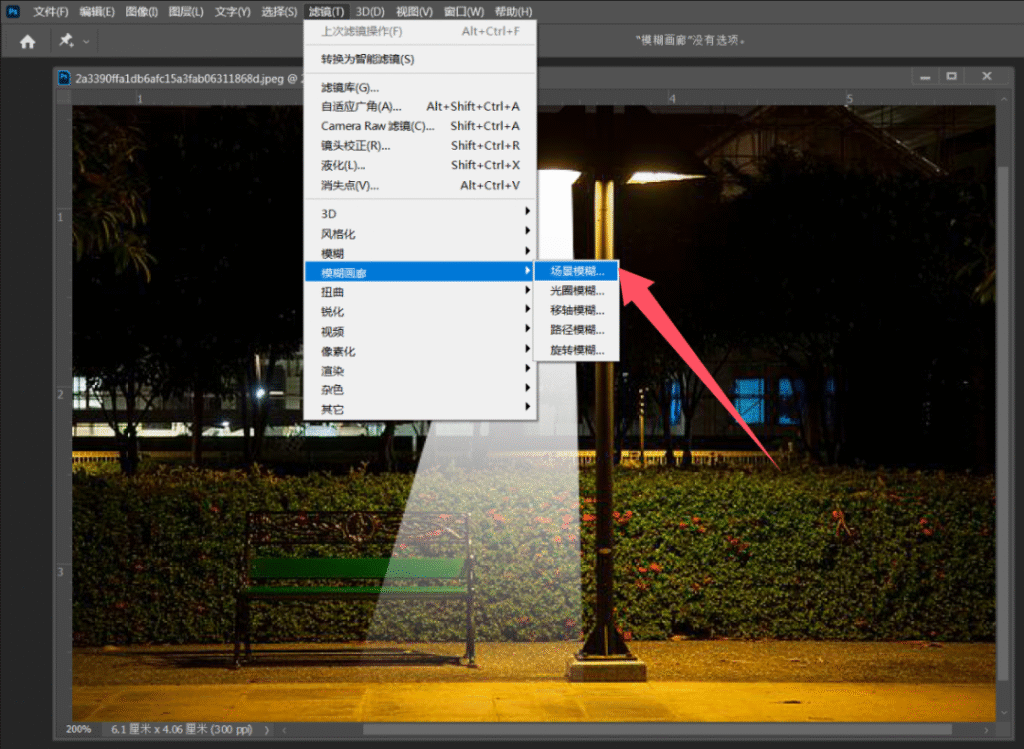Maximize the jpeg document window
The width and height of the screenshot is (1024, 749).
click(952, 76)
